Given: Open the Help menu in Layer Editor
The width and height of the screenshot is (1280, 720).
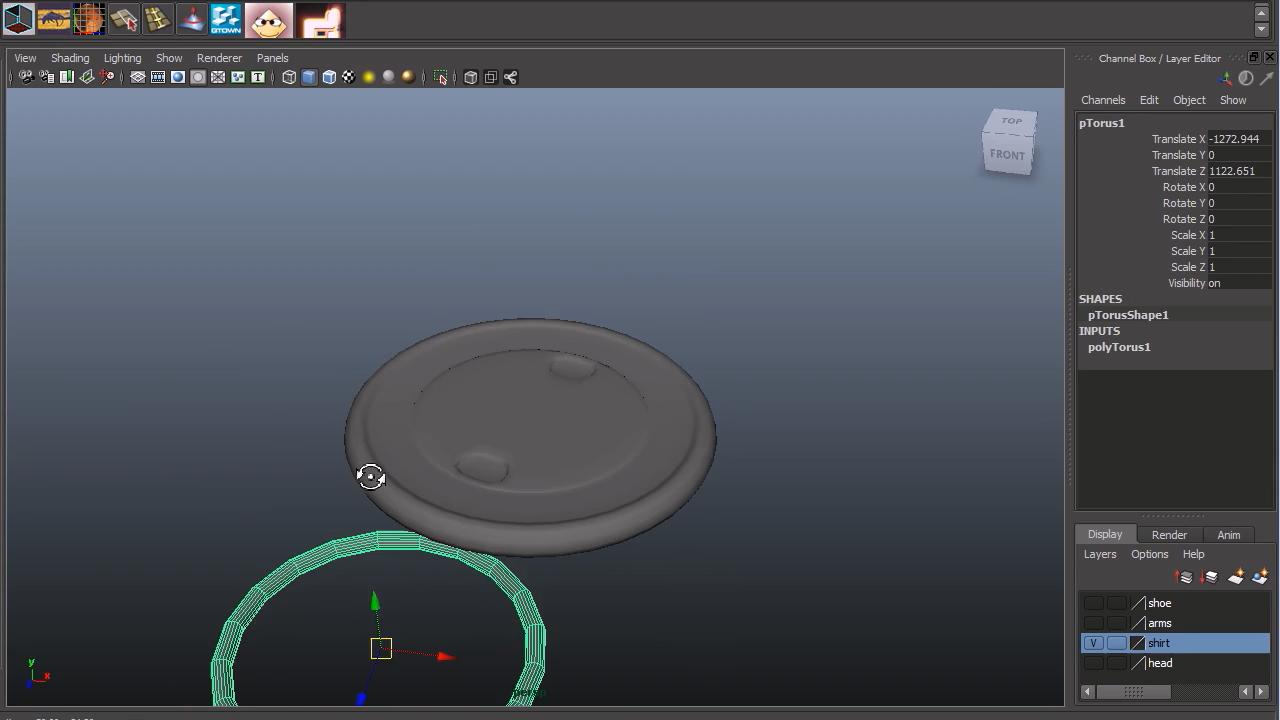Looking at the screenshot, I should tap(1193, 554).
